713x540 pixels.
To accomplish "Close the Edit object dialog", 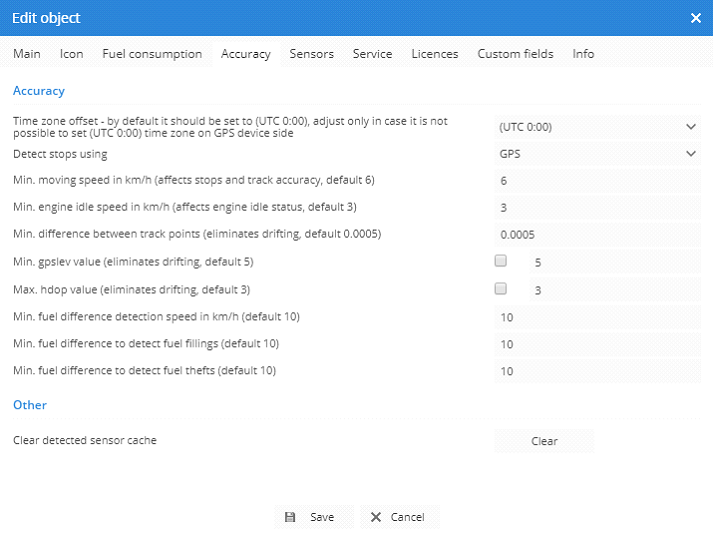I will pos(696,18).
